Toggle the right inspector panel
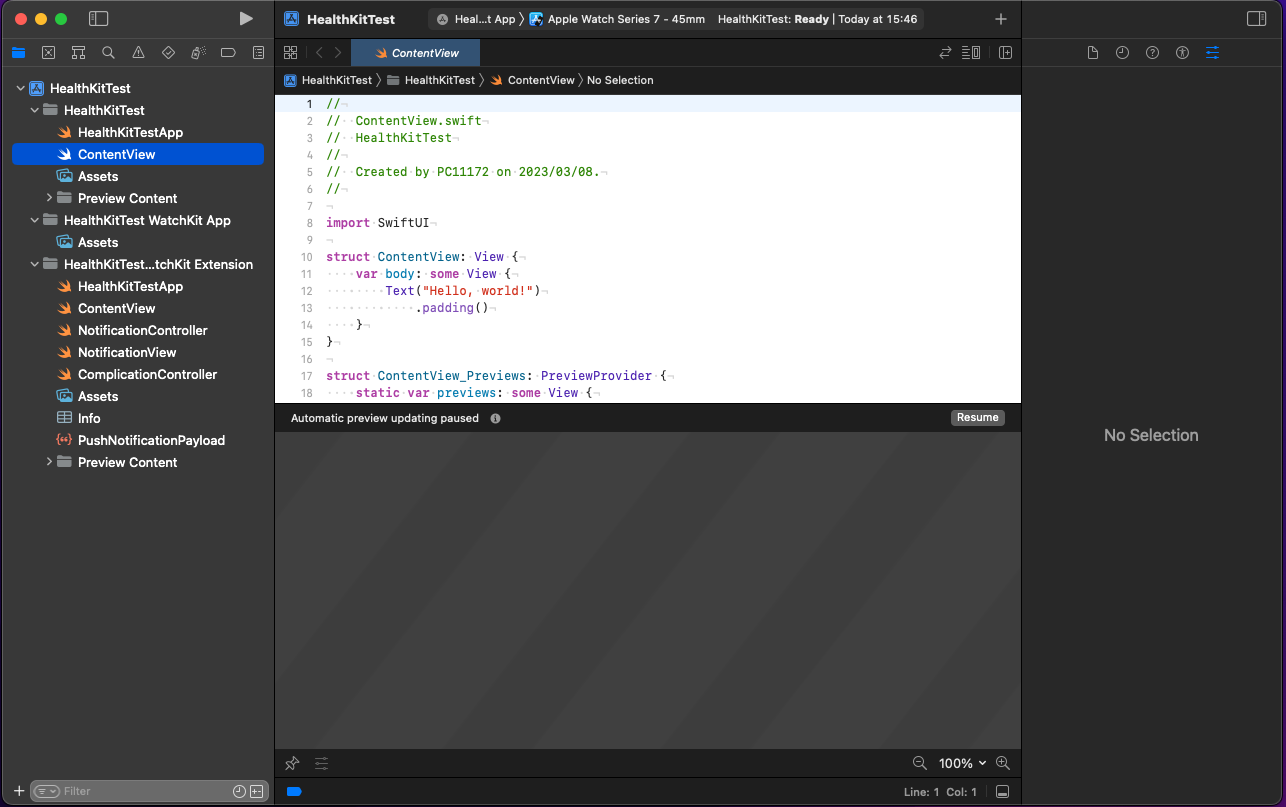Viewport: 1286px width, 807px height. pyautogui.click(x=1256, y=19)
